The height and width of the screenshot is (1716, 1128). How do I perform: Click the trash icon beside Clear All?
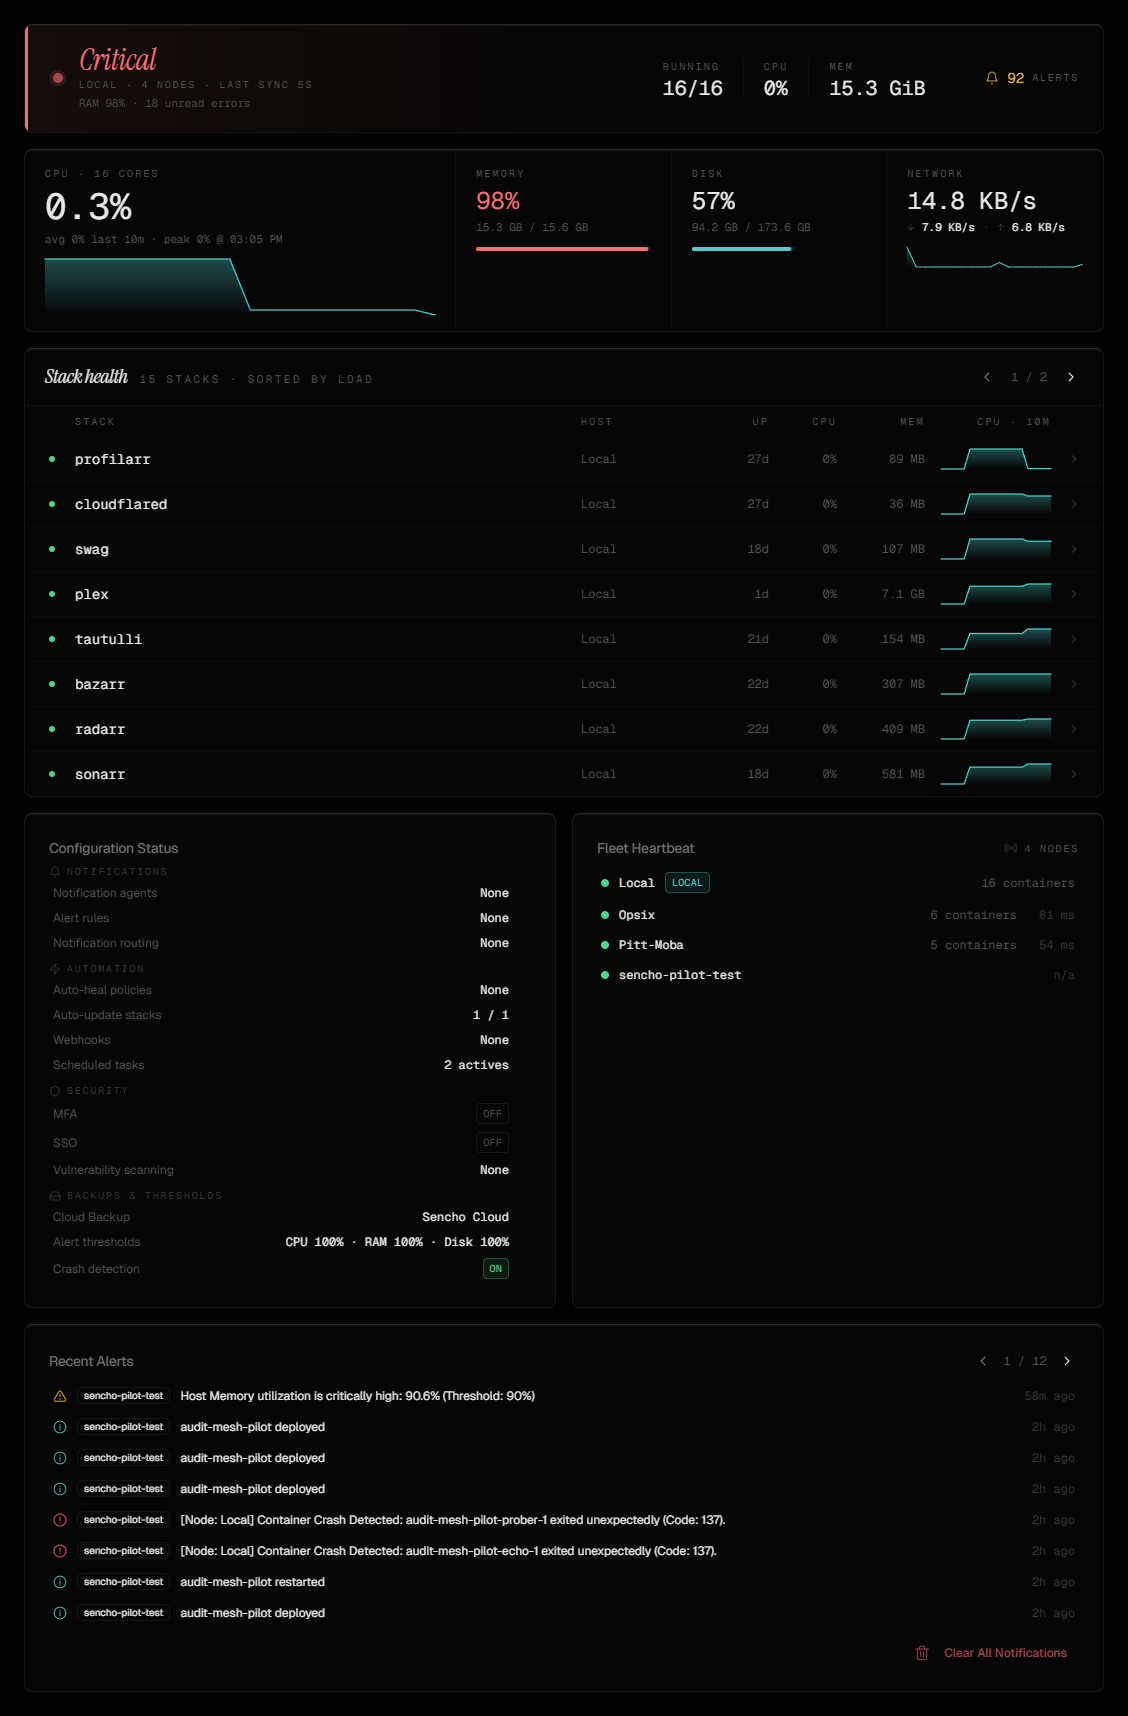pos(922,1653)
